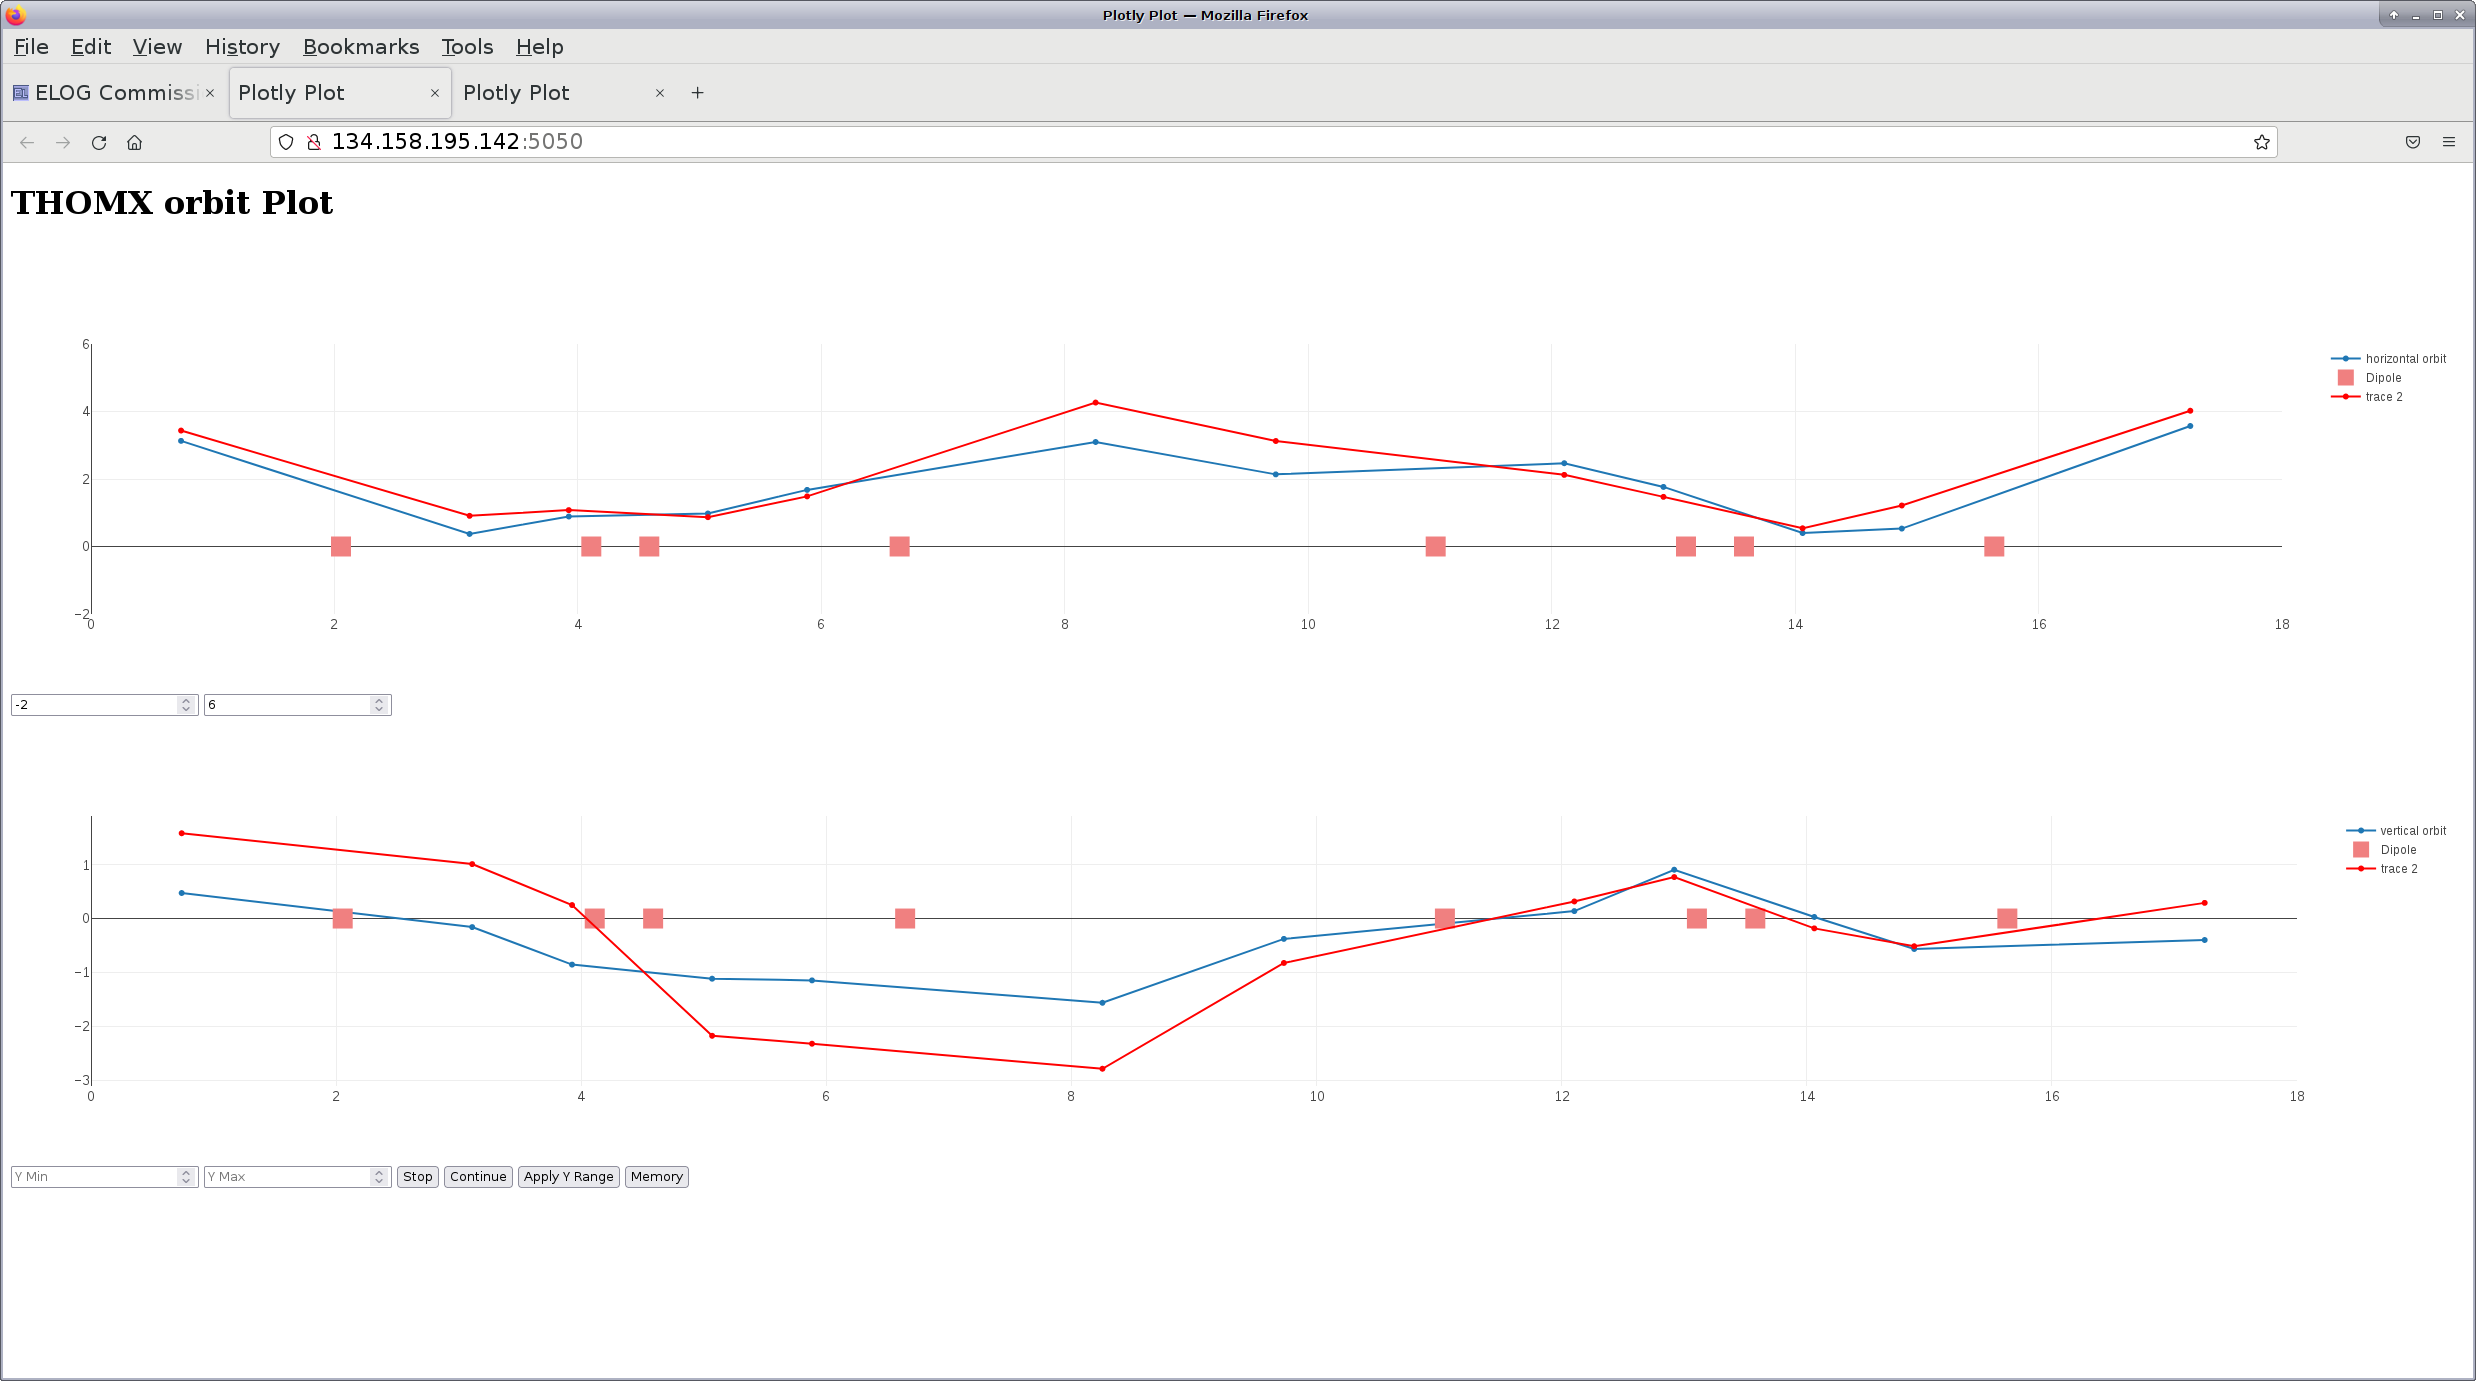Click the stepper arrows on the 6 field
The width and height of the screenshot is (2476, 1381).
point(379,705)
